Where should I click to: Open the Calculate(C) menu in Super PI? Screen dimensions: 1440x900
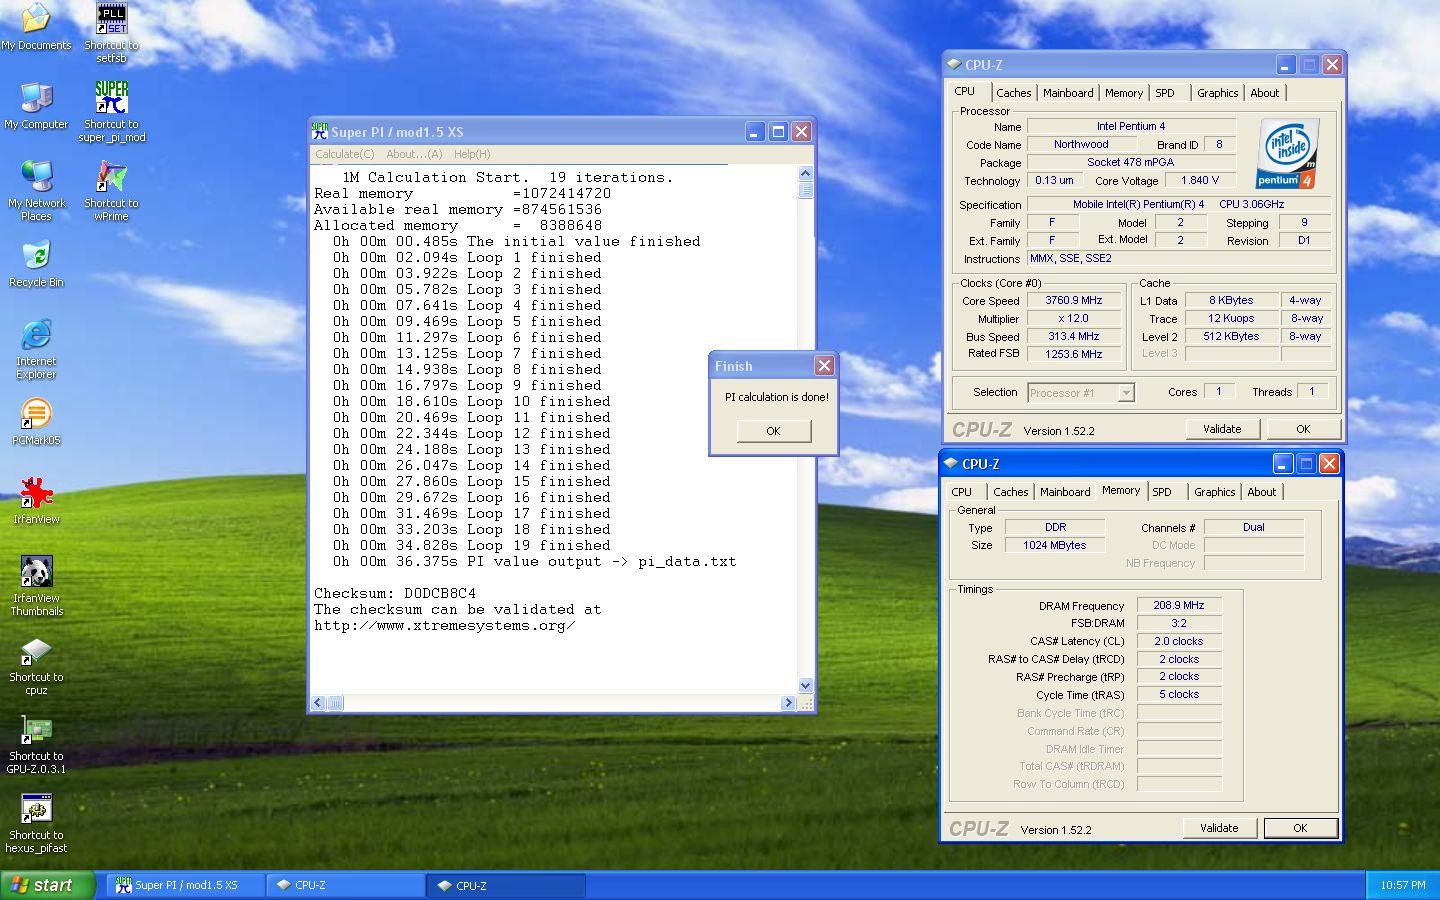pyautogui.click(x=345, y=154)
